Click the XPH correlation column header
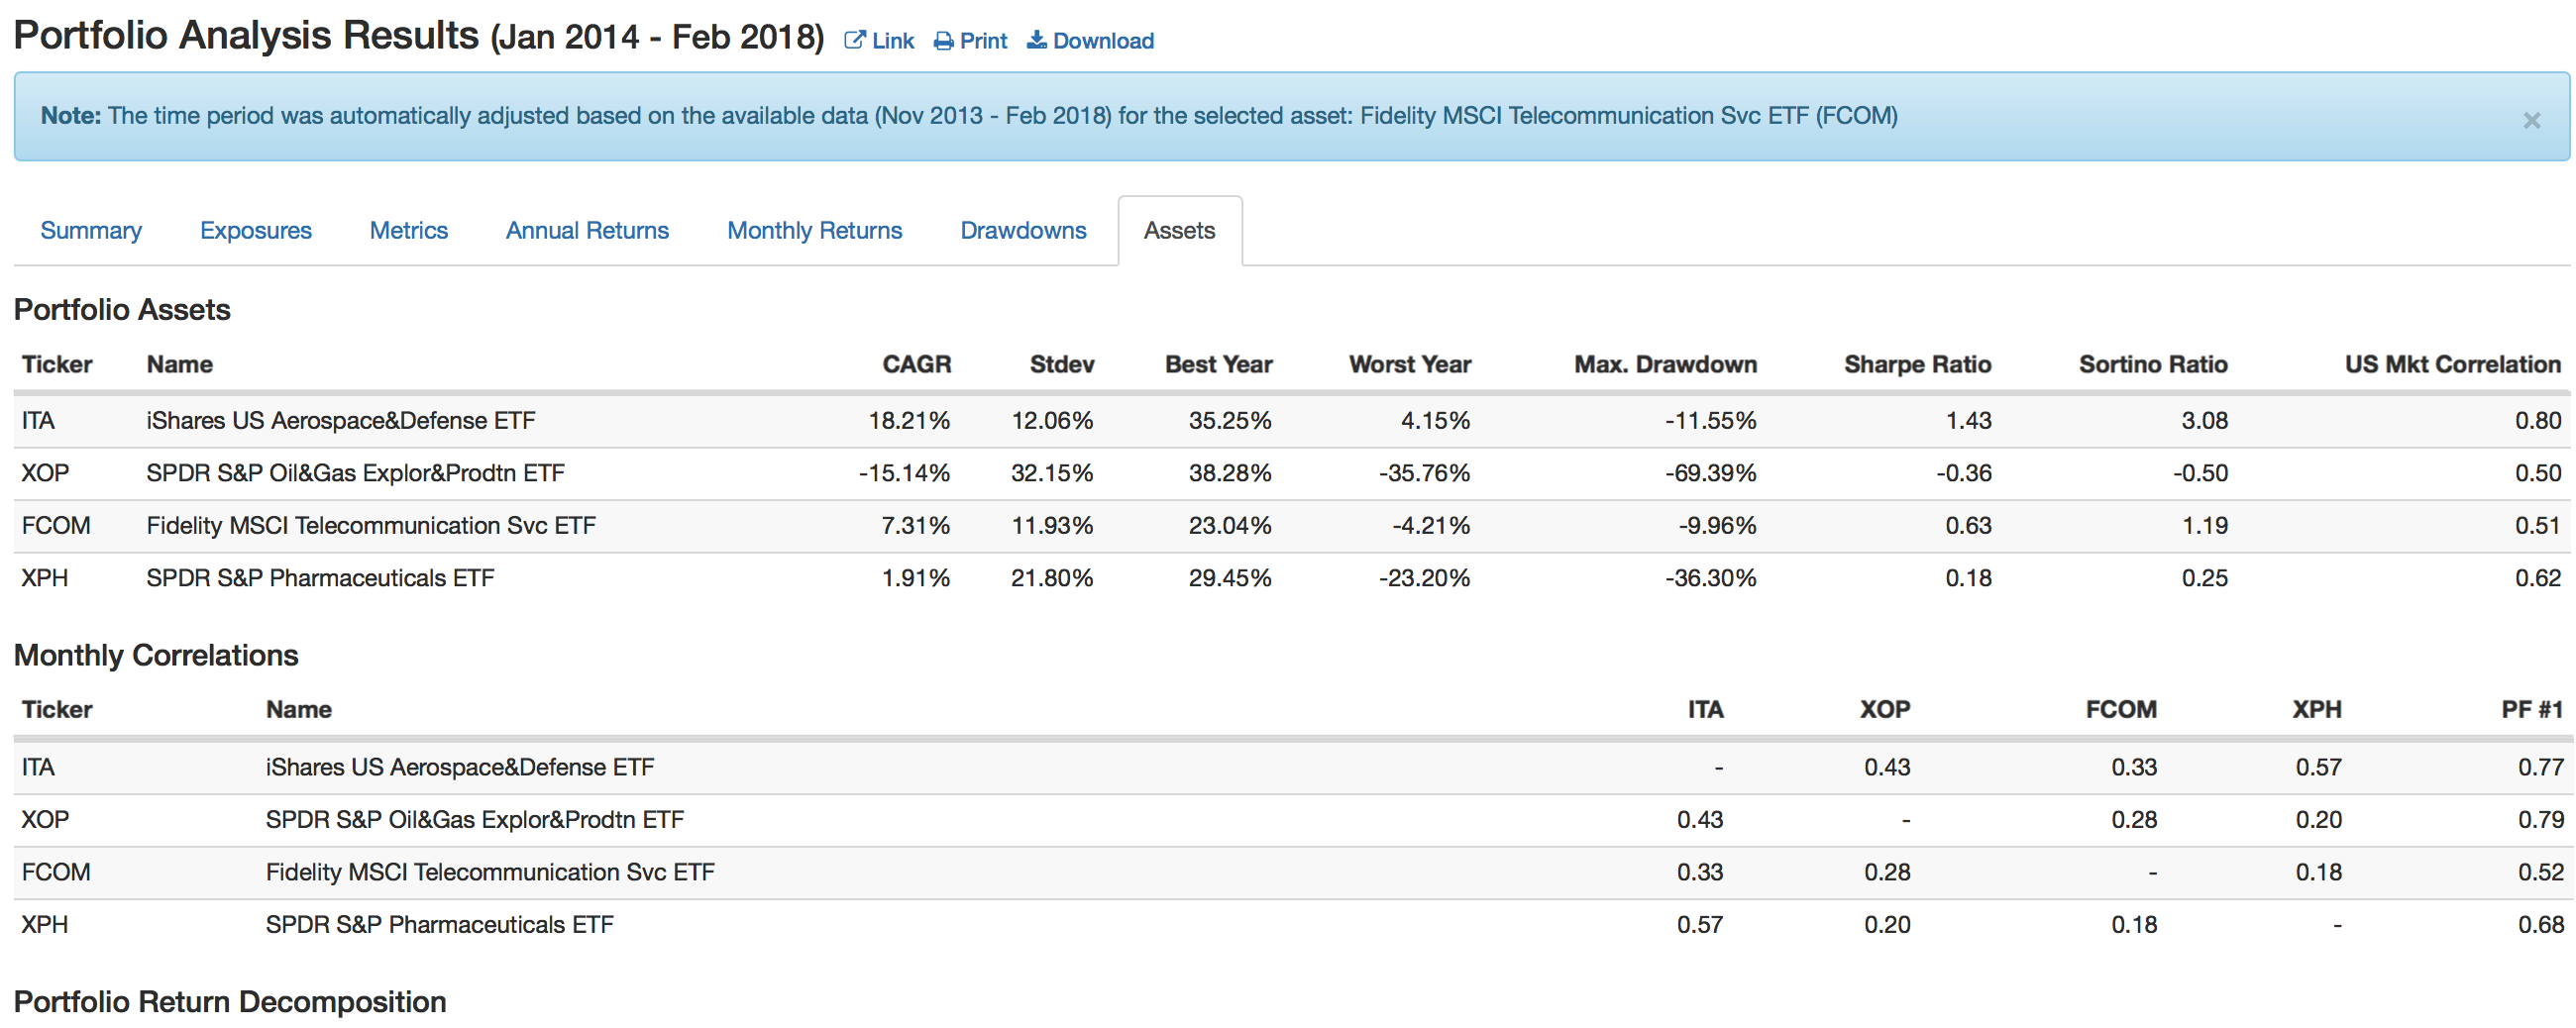Viewport: 2576px width, 1028px height. [x=2316, y=709]
